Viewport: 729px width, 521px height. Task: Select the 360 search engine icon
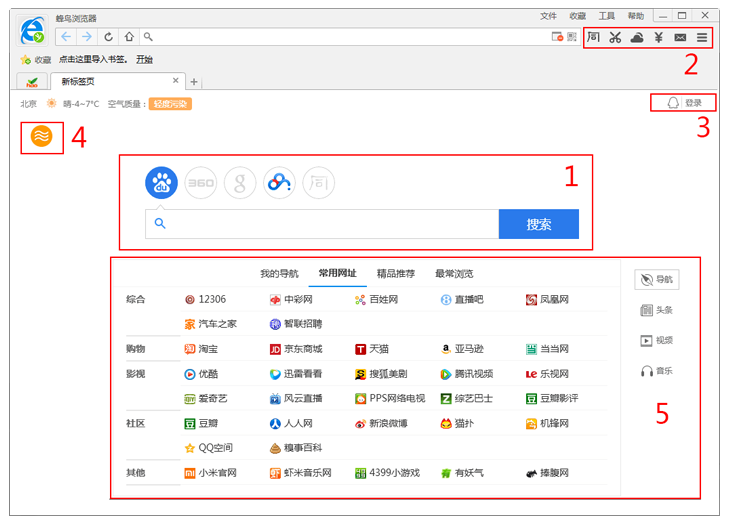[200, 183]
